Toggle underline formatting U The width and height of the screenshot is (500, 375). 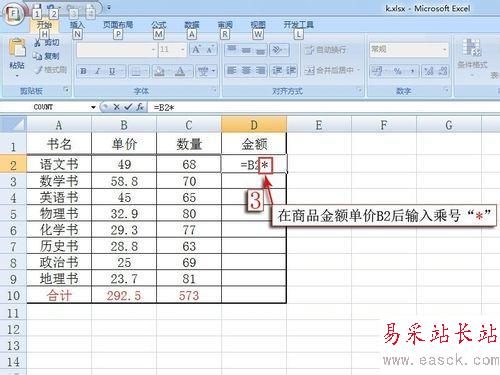click(112, 71)
